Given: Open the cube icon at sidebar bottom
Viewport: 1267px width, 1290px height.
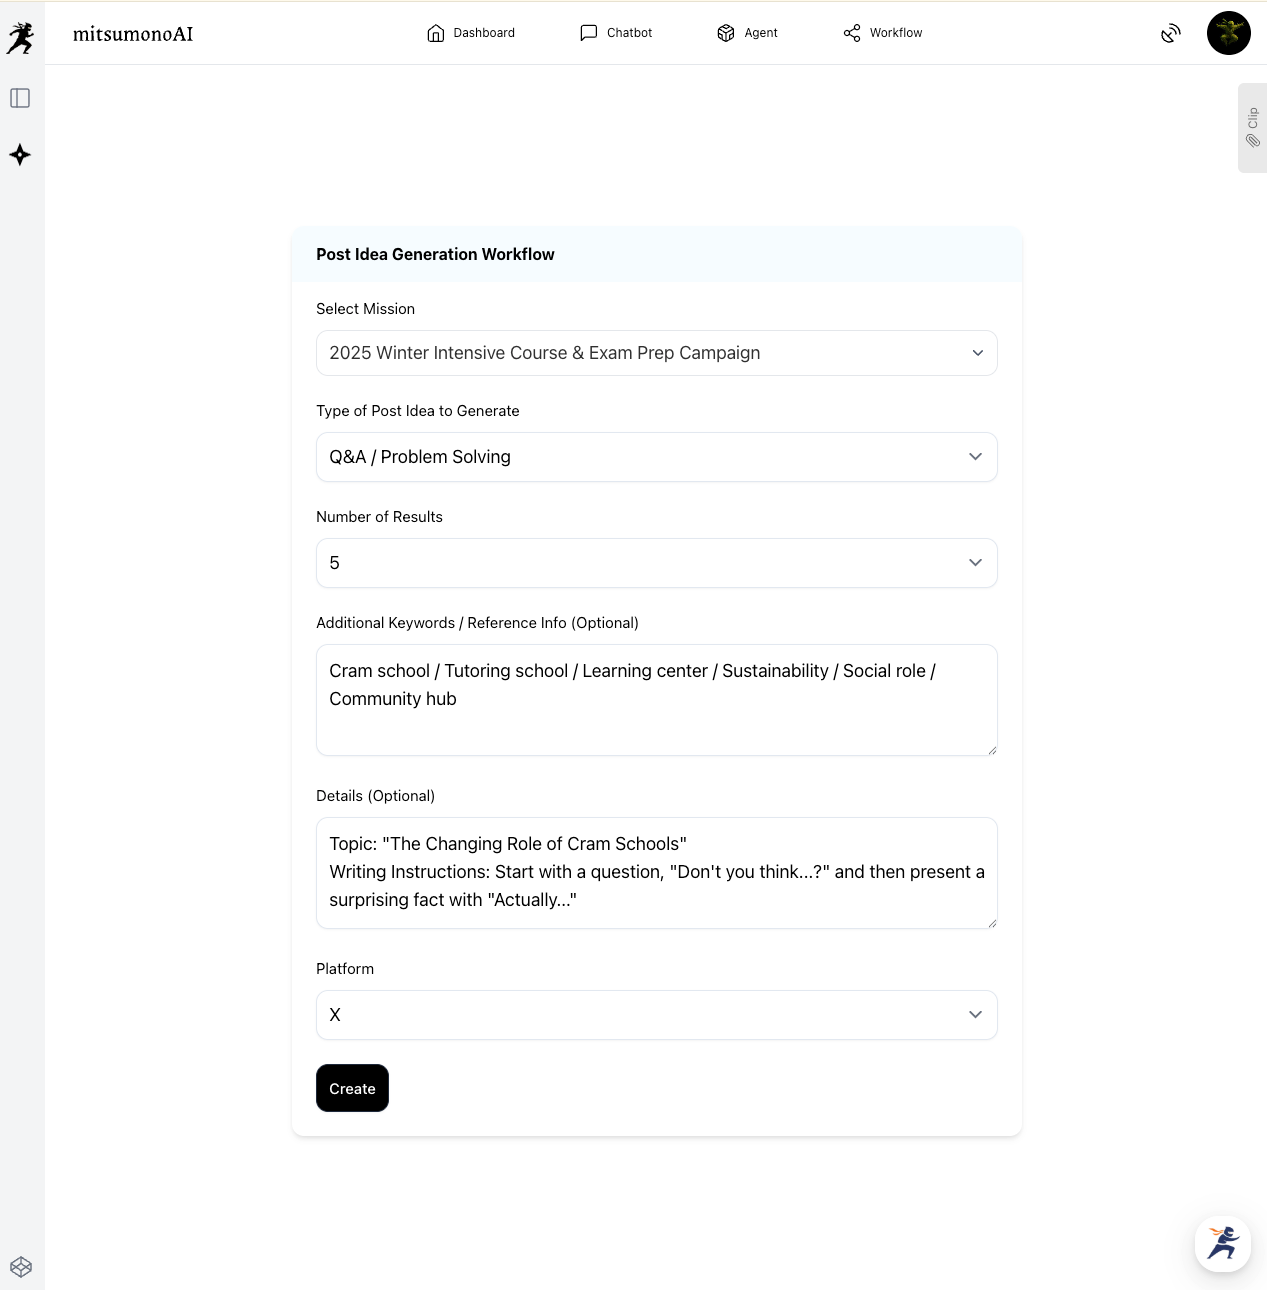Looking at the screenshot, I should (21, 1267).
